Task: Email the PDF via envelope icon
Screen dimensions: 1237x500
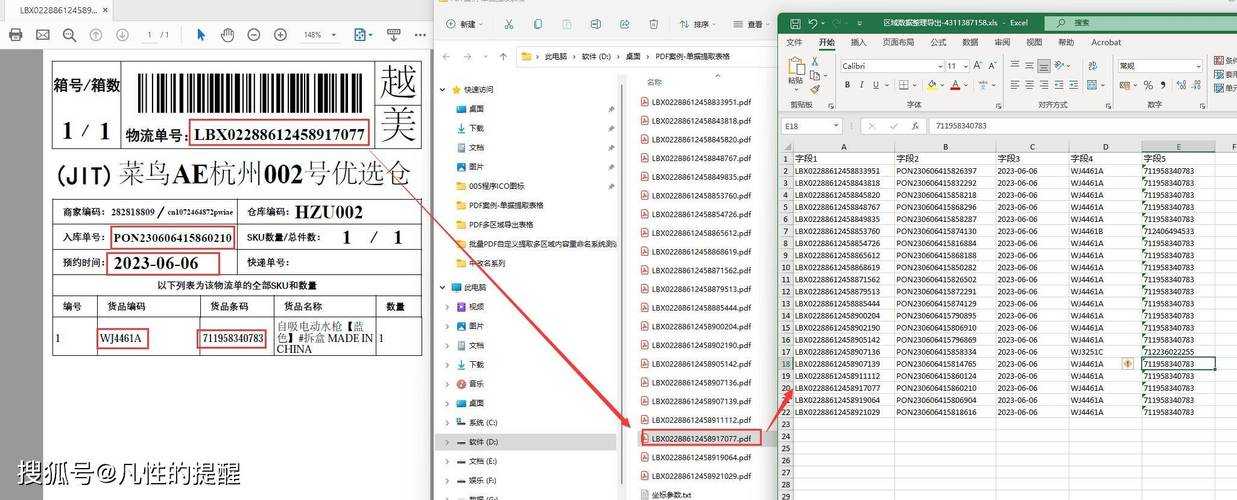Action: [x=43, y=35]
